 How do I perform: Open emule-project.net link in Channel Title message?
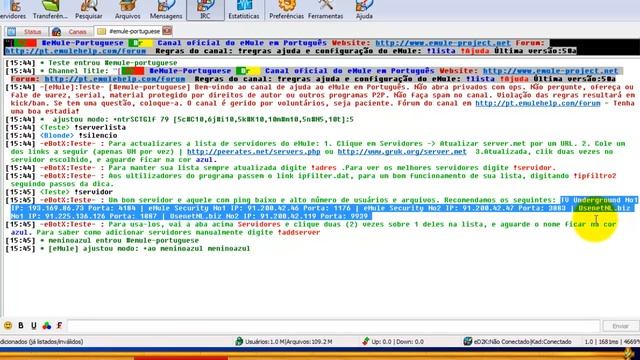coord(550,71)
